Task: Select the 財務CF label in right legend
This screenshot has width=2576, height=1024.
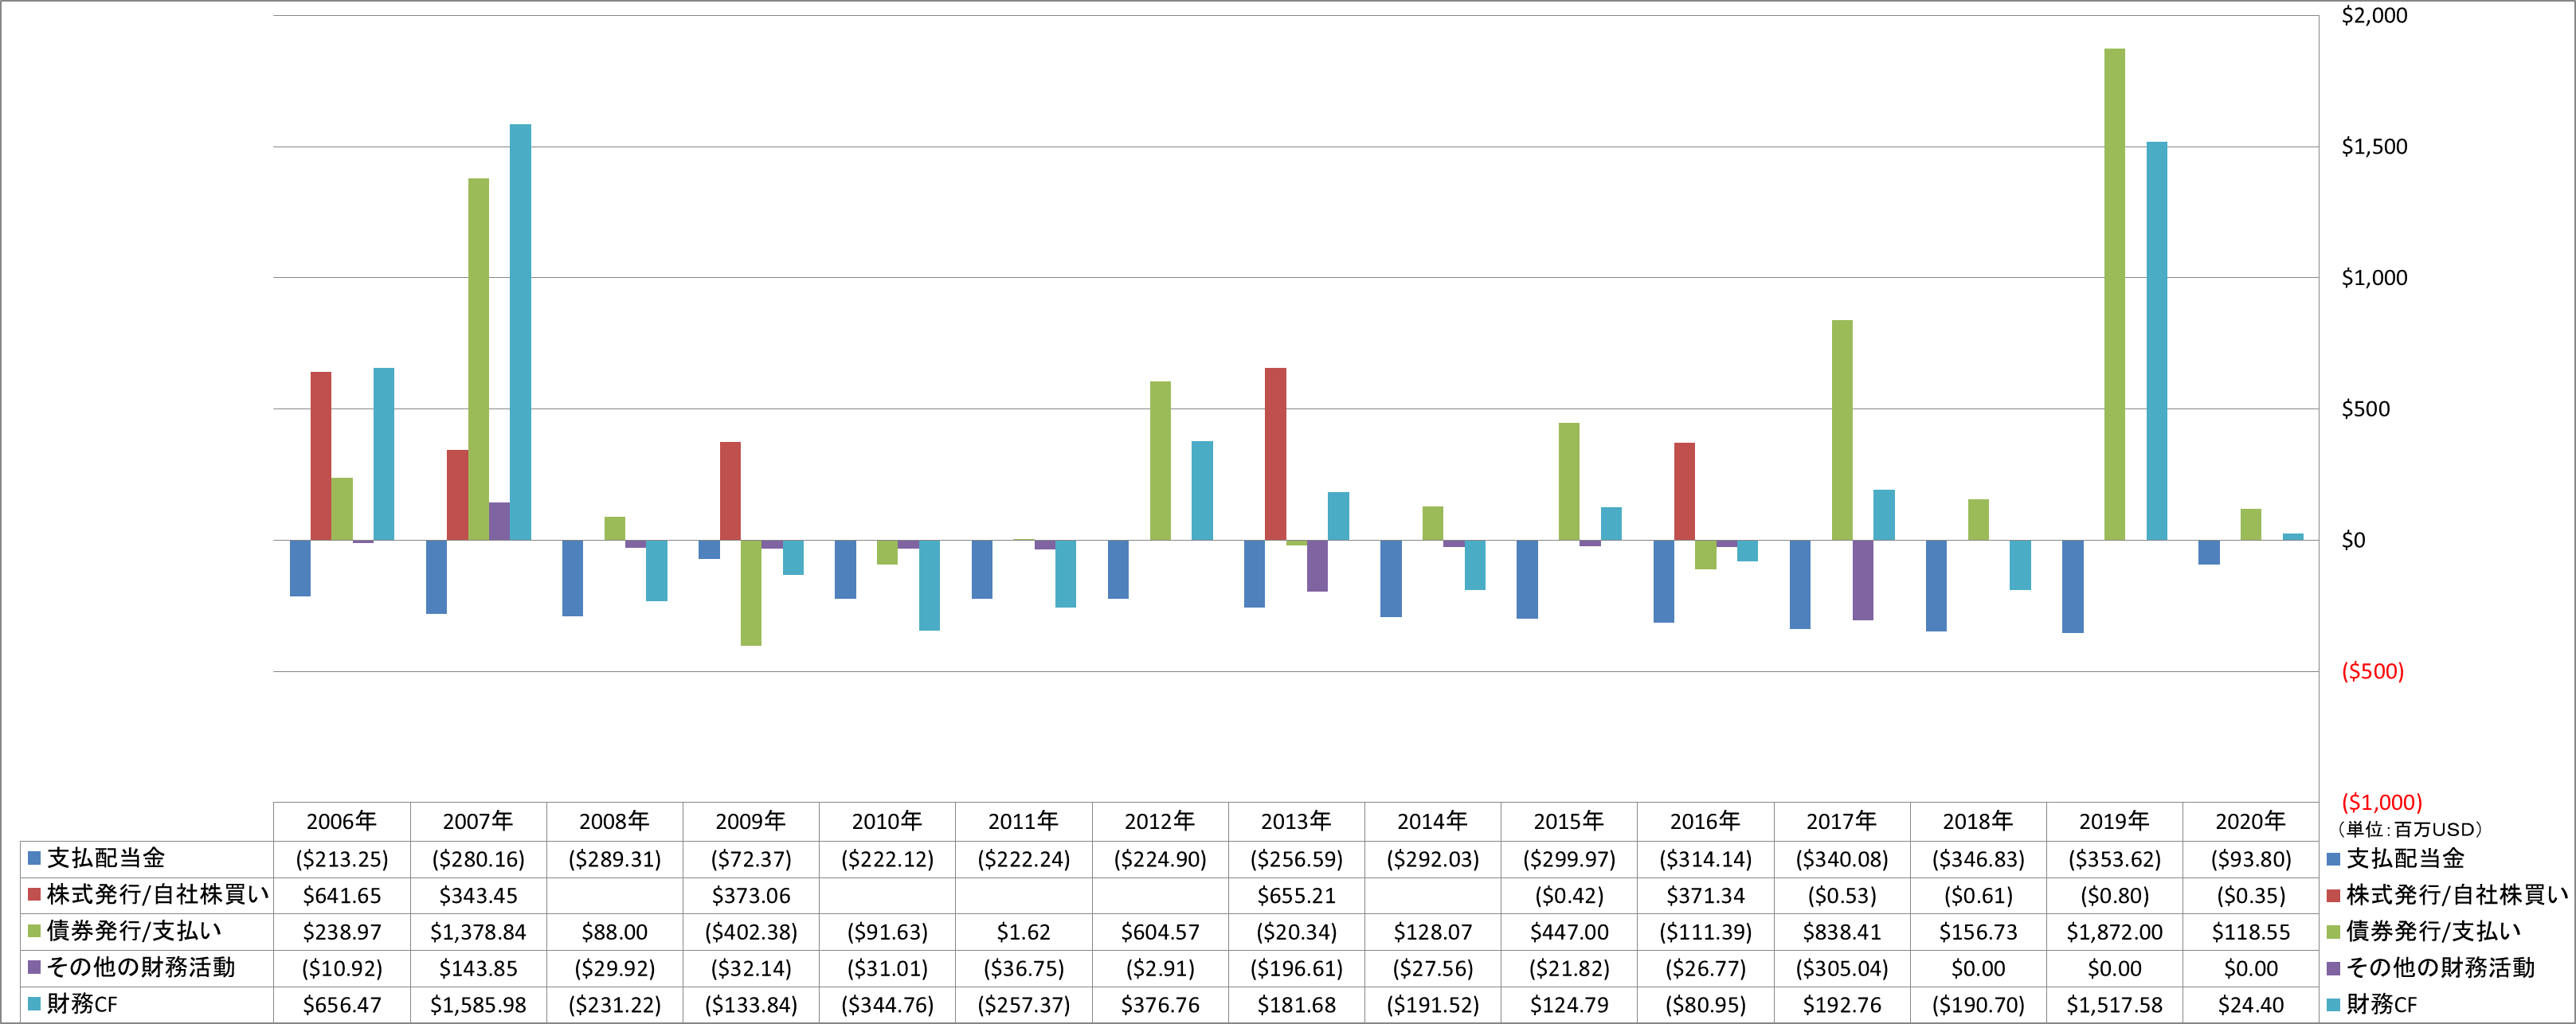Action: (2381, 1003)
